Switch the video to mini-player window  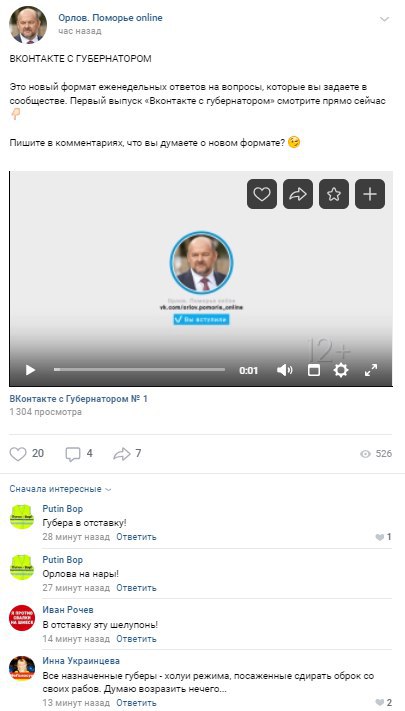(x=313, y=370)
